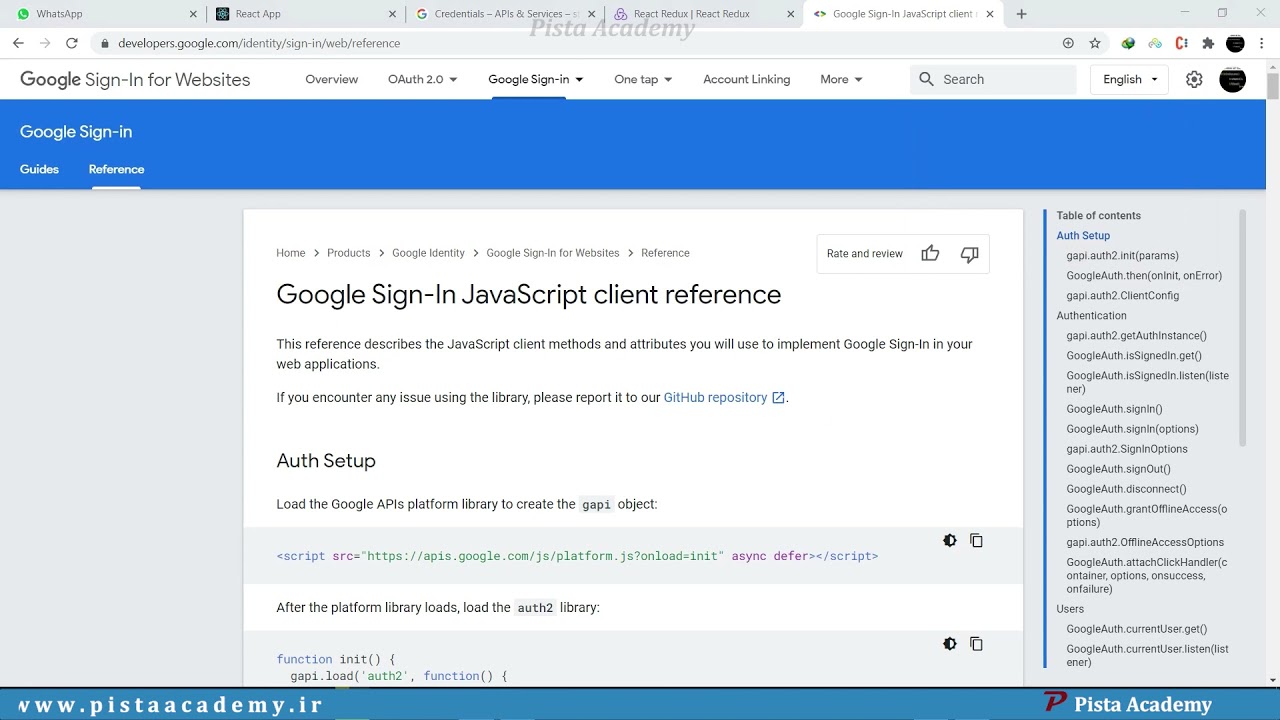Toggle dark code theme on platform.js snippet
The height and width of the screenshot is (720, 1280).
(x=950, y=541)
